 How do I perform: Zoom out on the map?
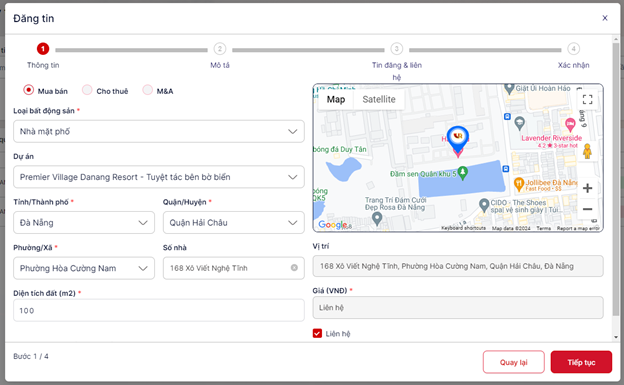(587, 209)
